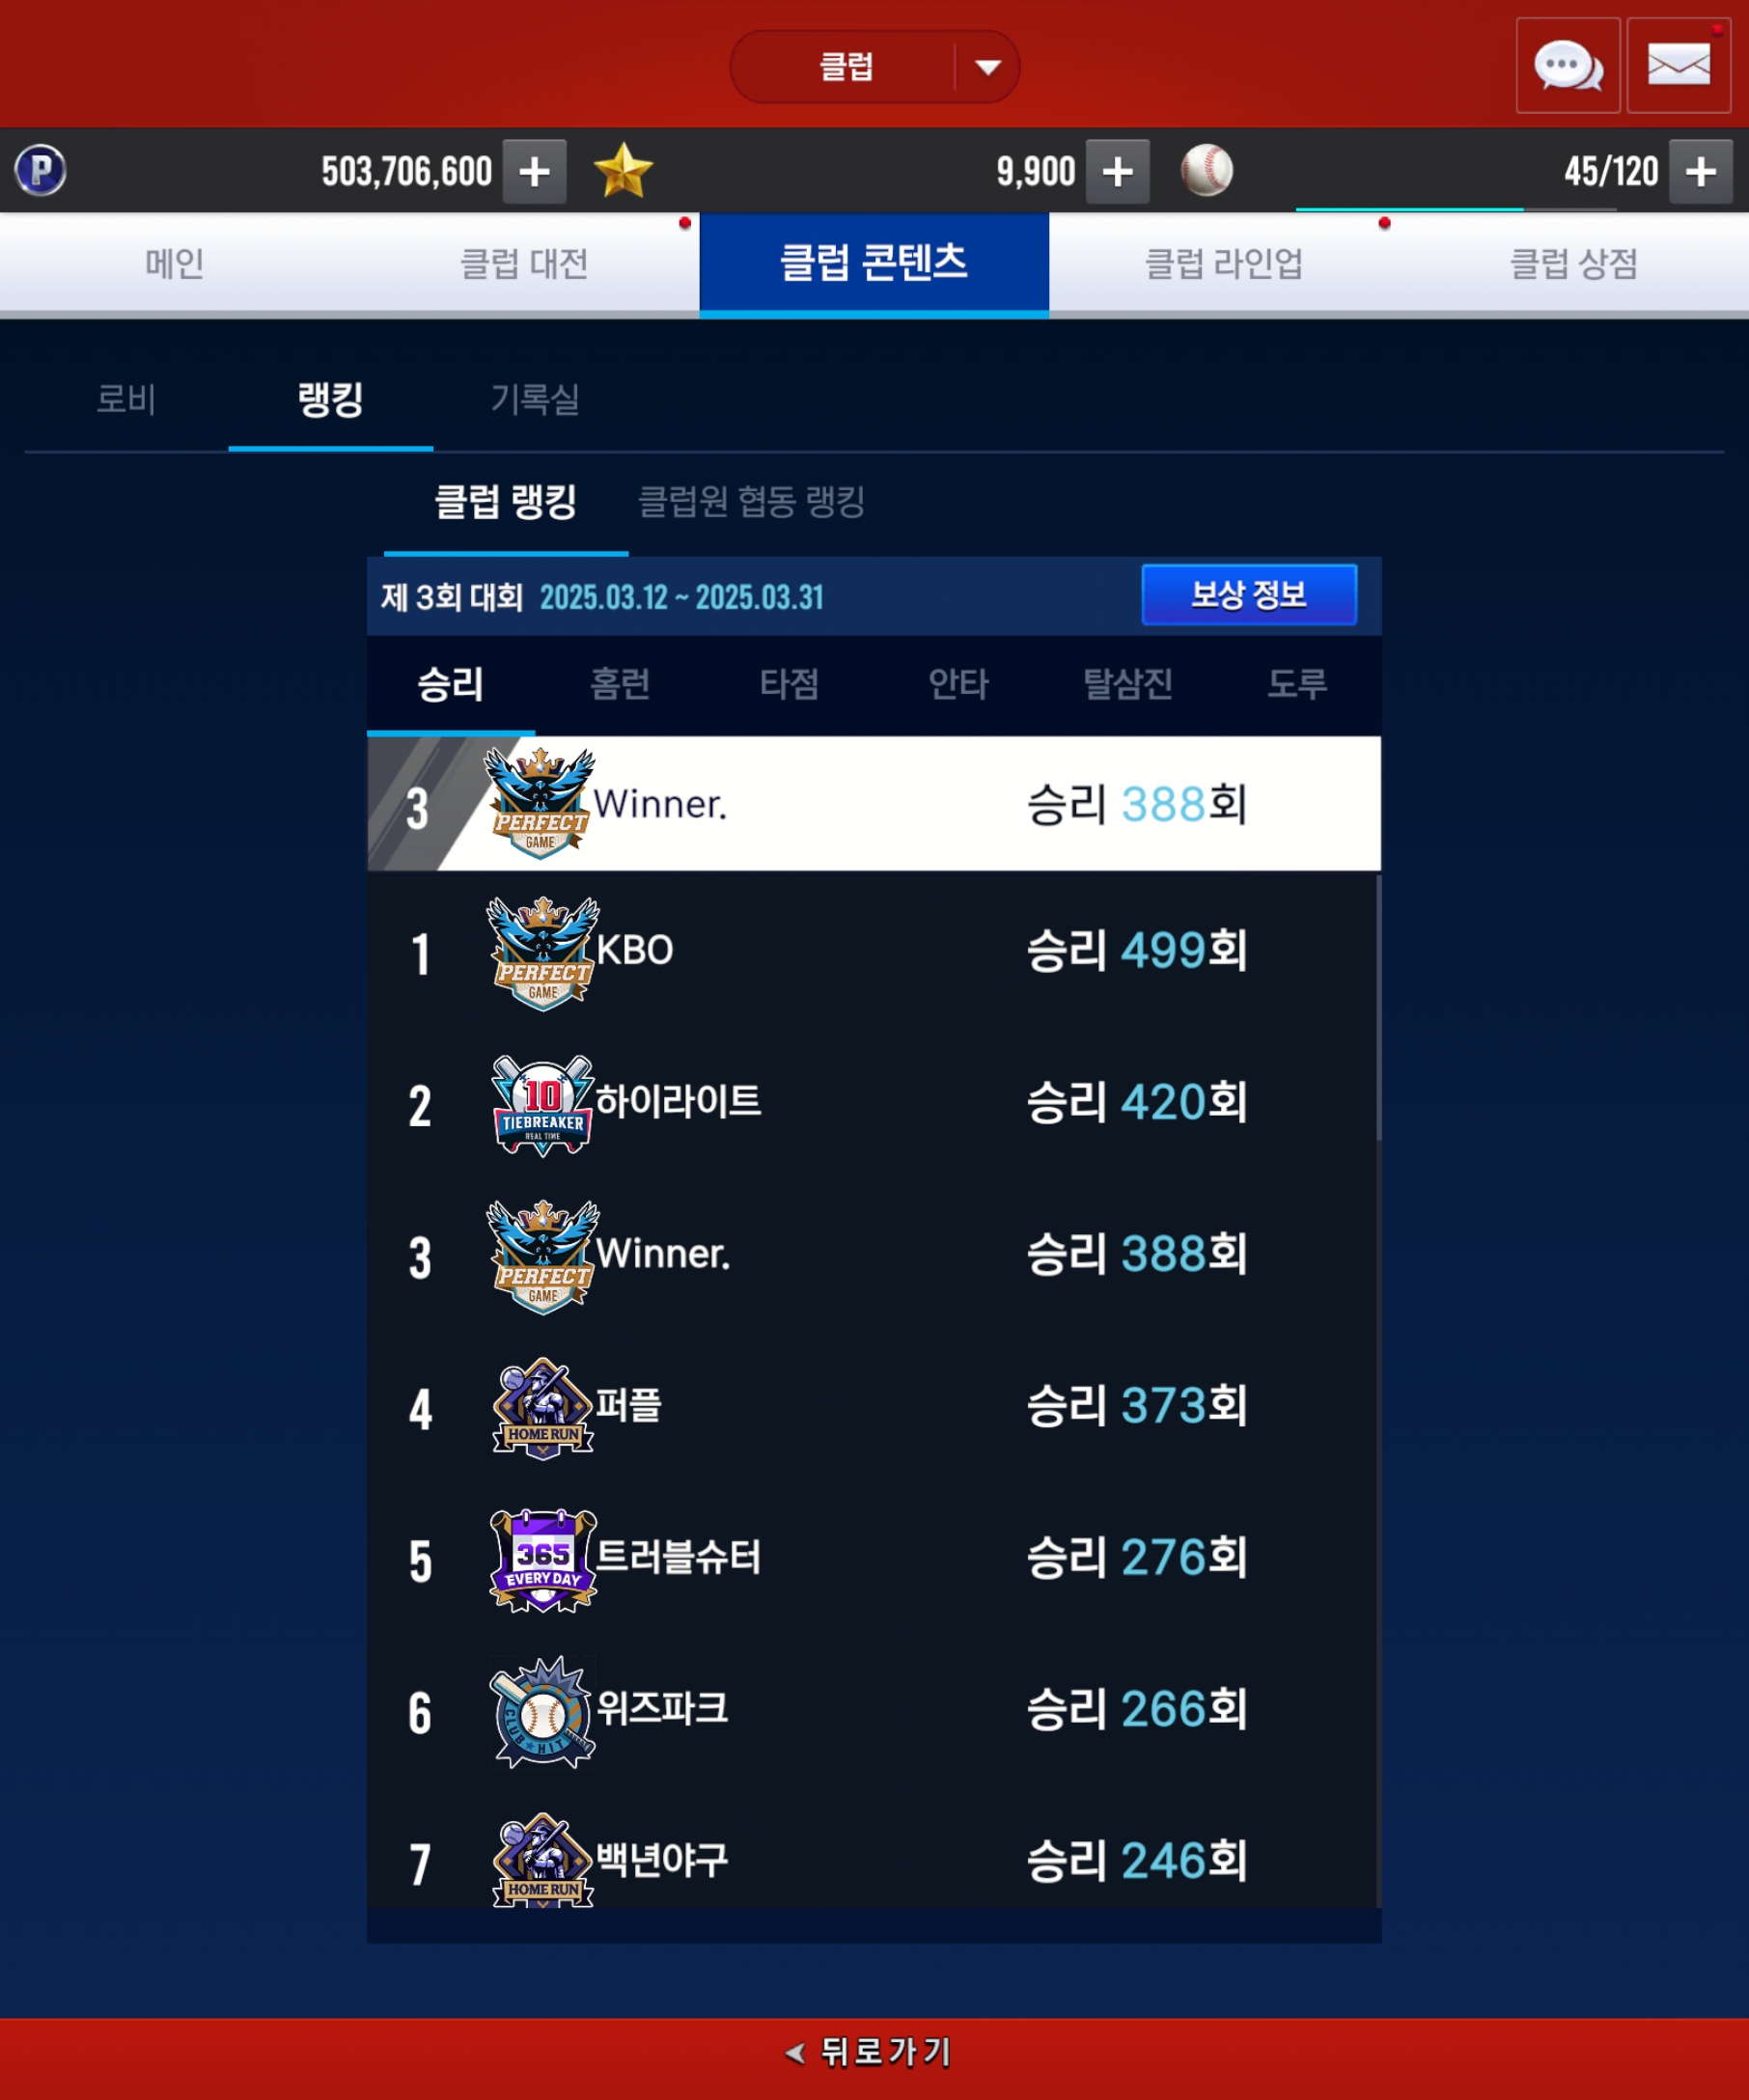Select the KBO club emblem
Image resolution: width=1749 pixels, height=2100 pixels.
pyautogui.click(x=543, y=952)
